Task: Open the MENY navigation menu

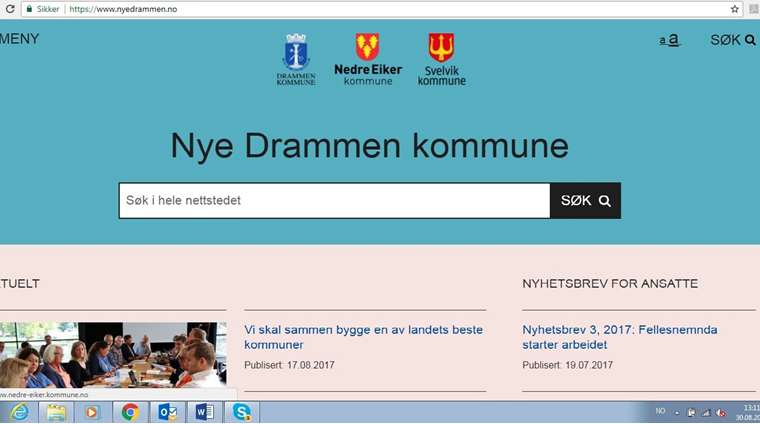Action: [x=20, y=39]
